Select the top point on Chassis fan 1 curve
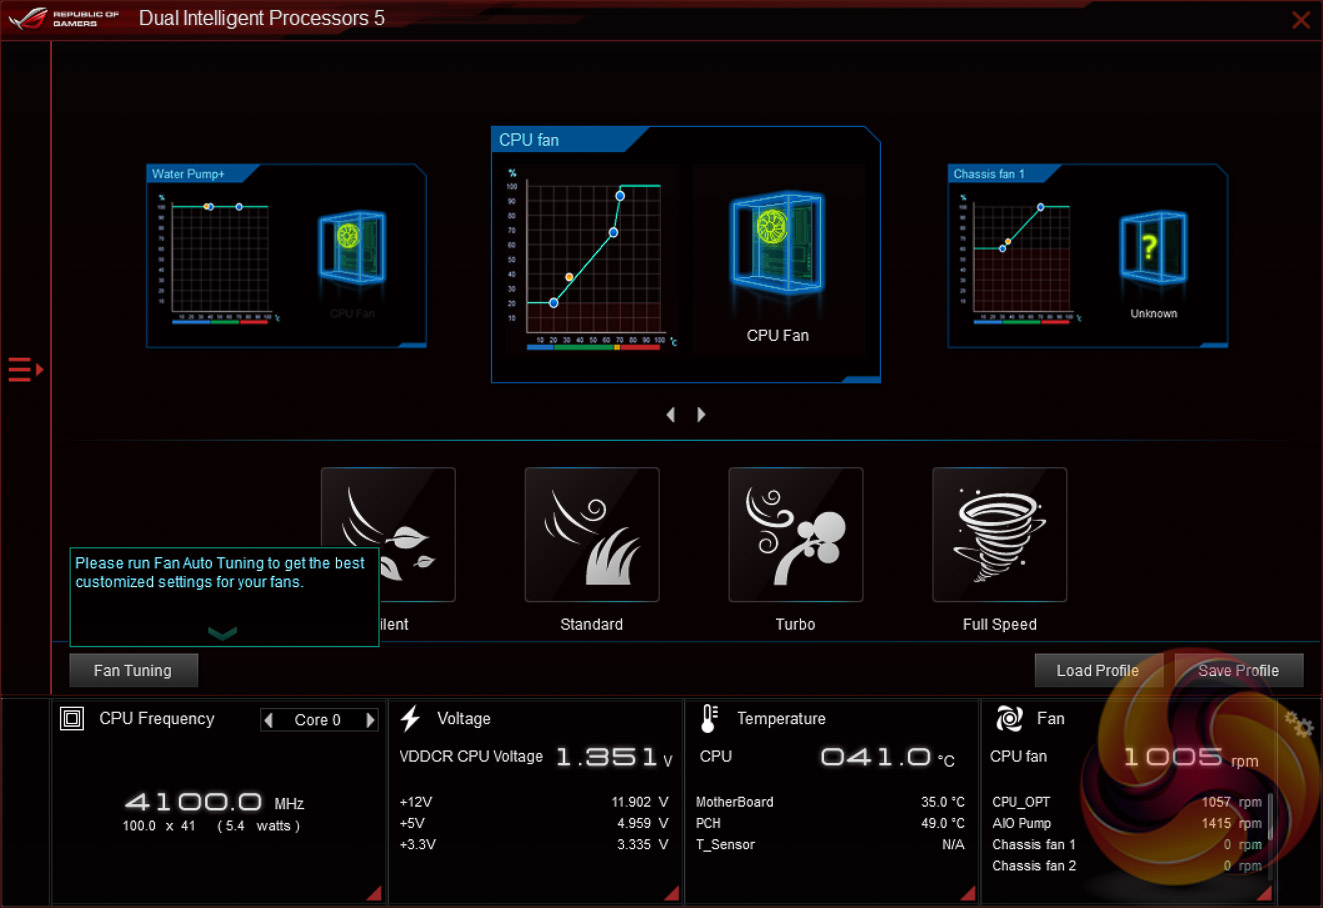This screenshot has width=1323, height=908. click(1041, 207)
